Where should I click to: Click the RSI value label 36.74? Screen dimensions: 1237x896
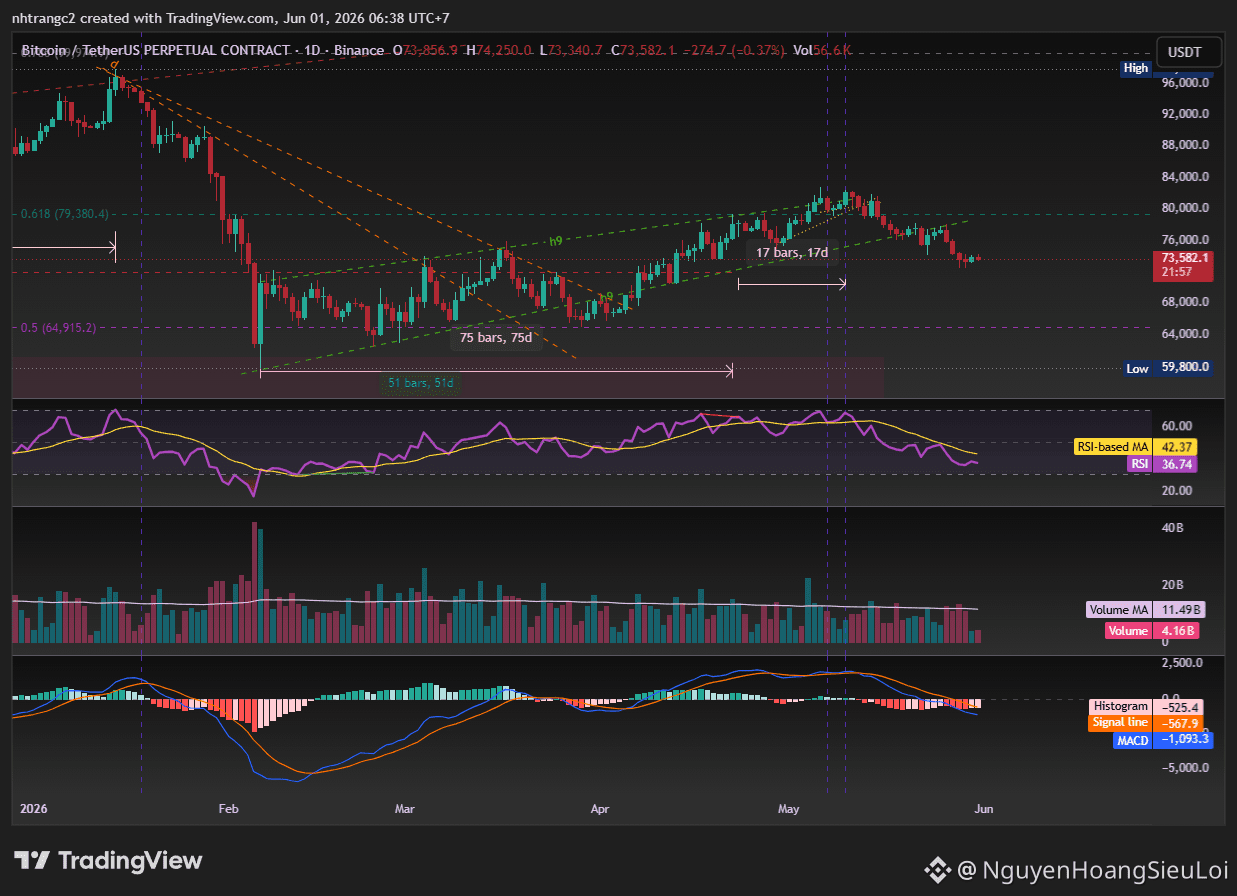[1174, 464]
